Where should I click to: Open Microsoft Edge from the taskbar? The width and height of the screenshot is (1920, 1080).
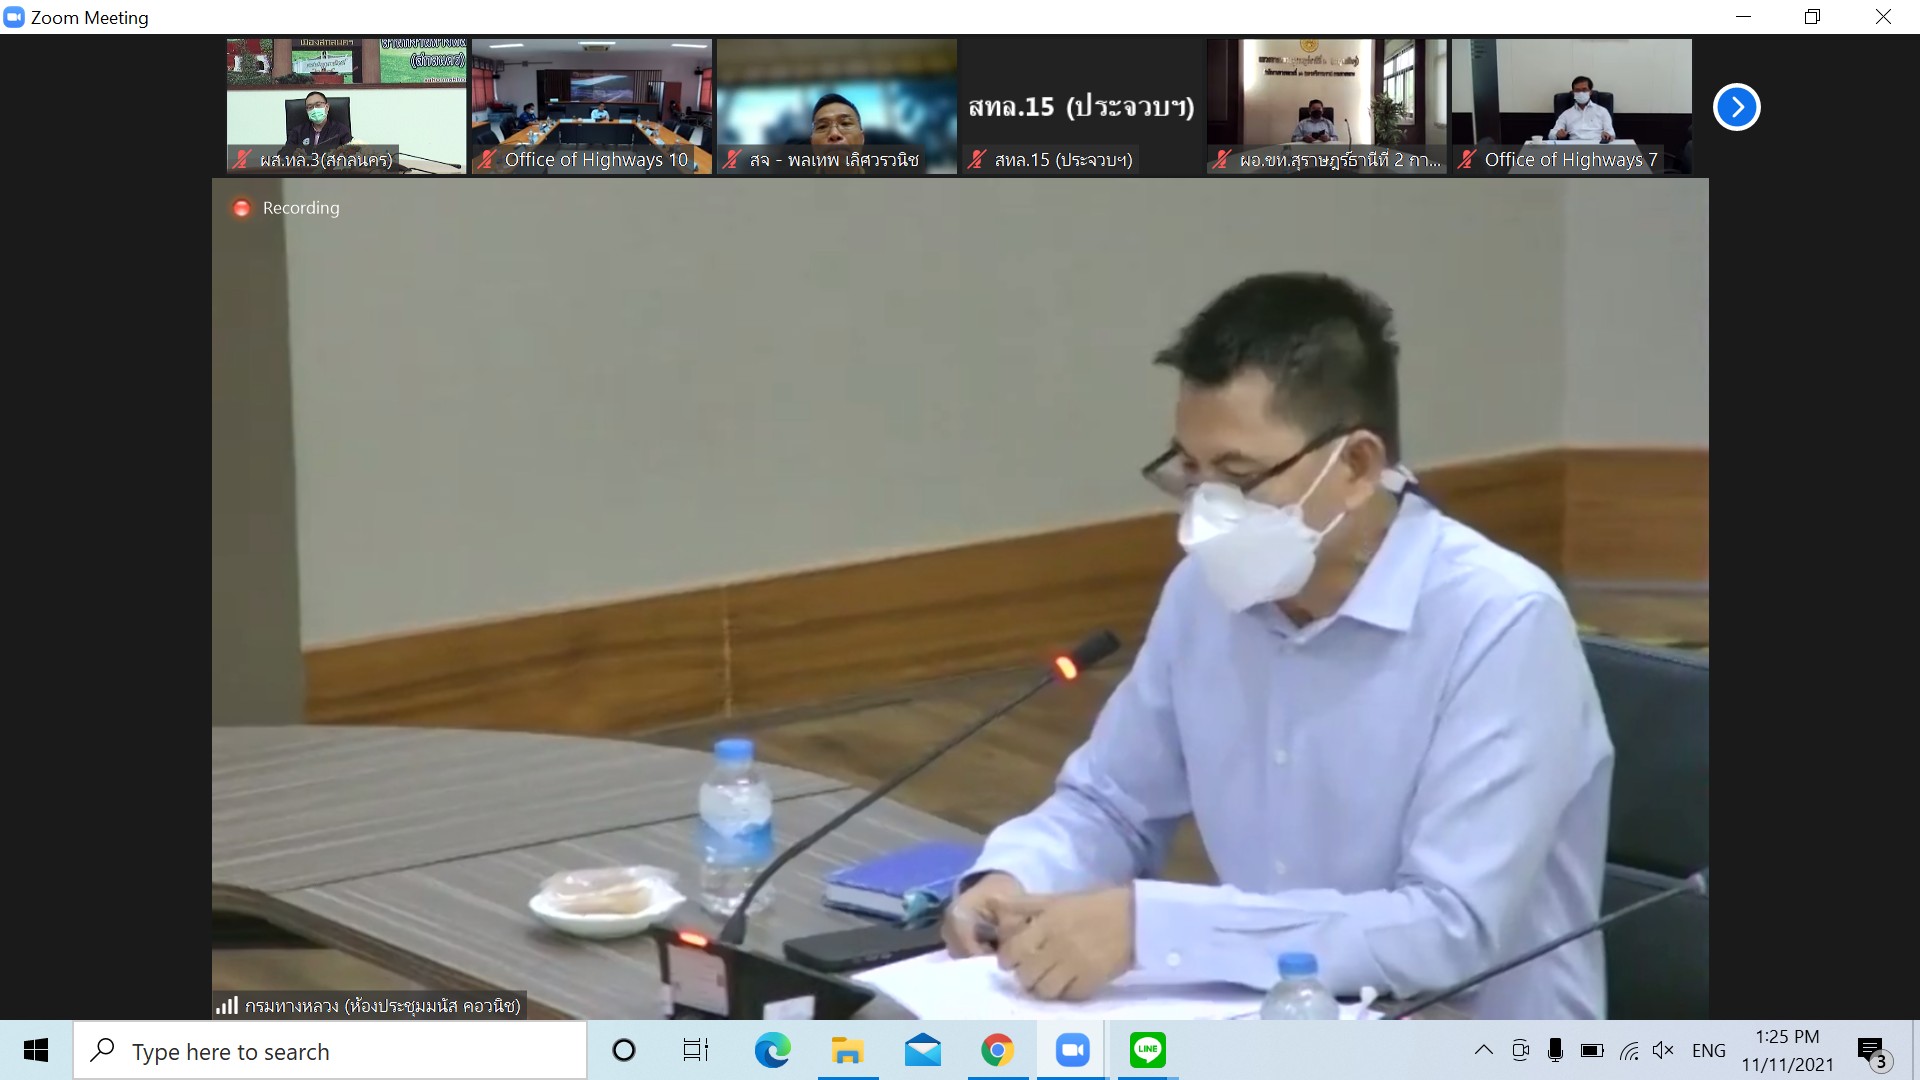[x=772, y=1050]
